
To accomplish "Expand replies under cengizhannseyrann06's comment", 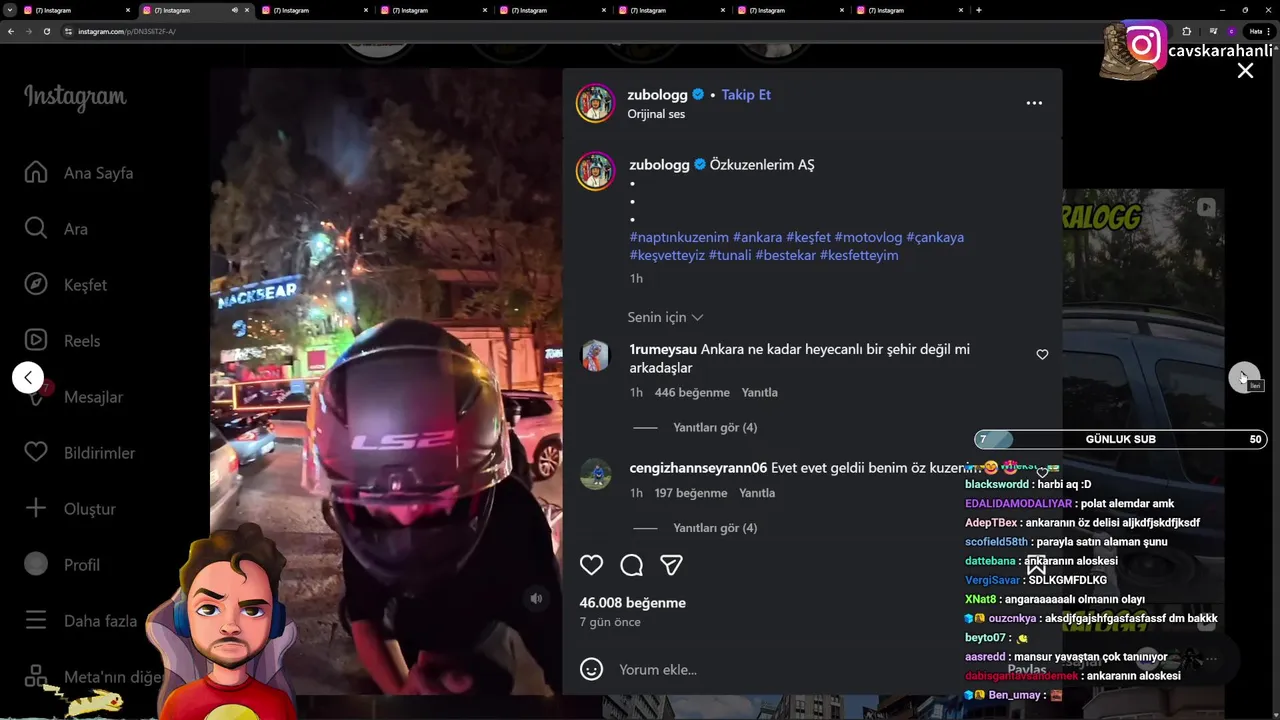I will pyautogui.click(x=714, y=528).
